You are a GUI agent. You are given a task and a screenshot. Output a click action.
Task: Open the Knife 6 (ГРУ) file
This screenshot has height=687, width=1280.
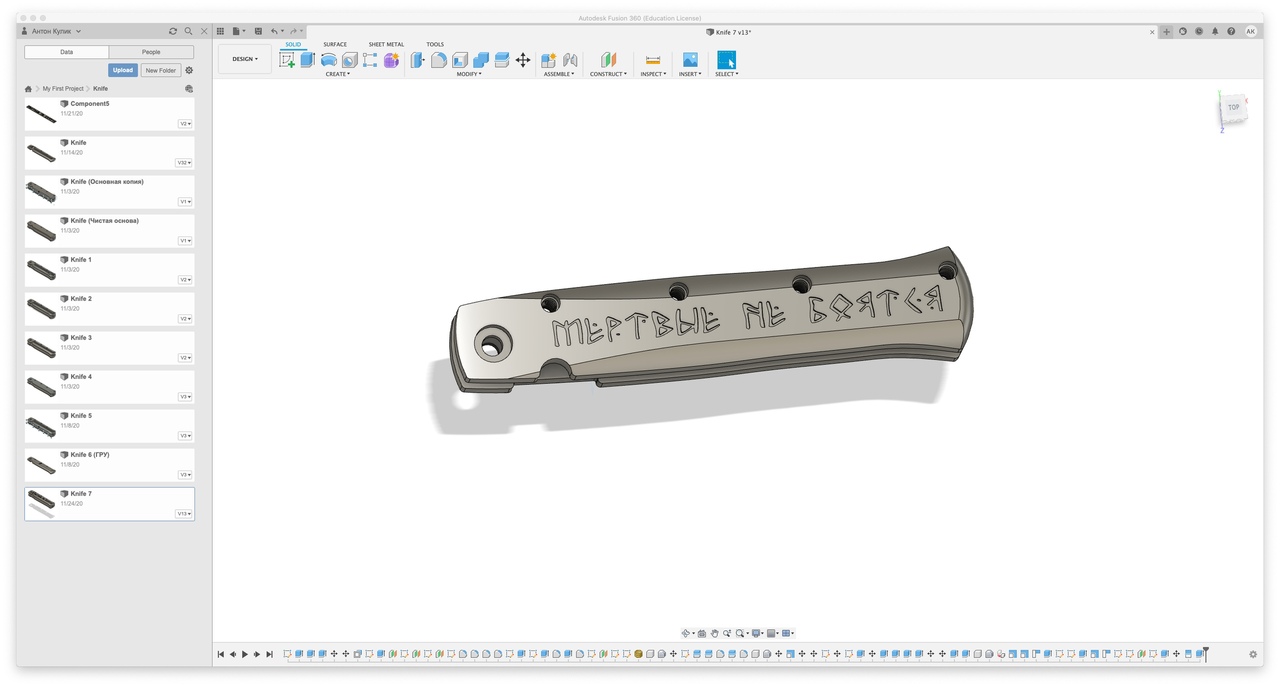pos(110,465)
